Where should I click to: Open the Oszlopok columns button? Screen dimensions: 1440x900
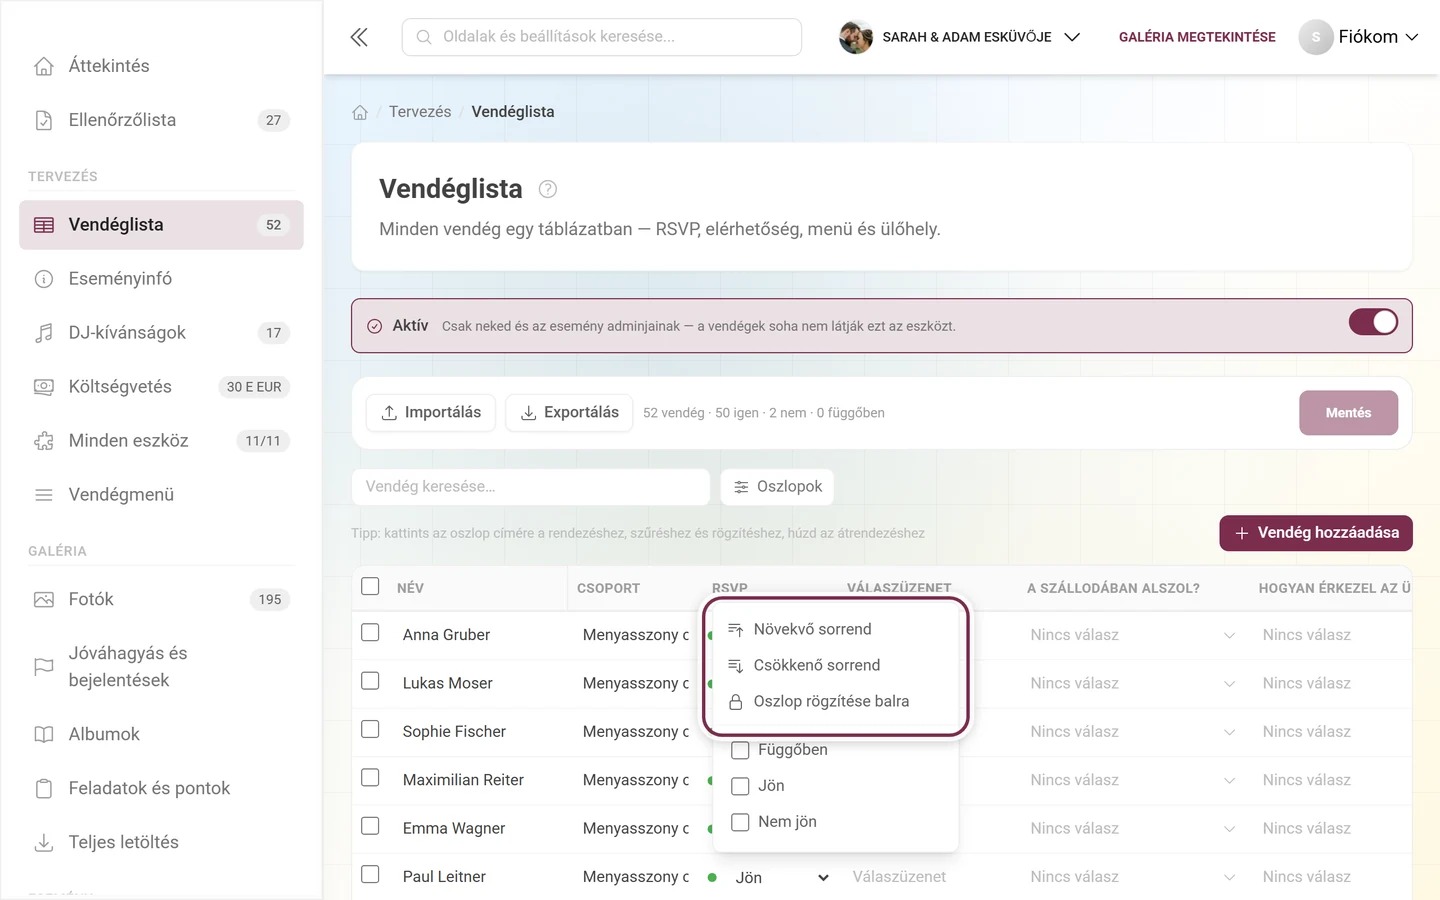click(777, 487)
